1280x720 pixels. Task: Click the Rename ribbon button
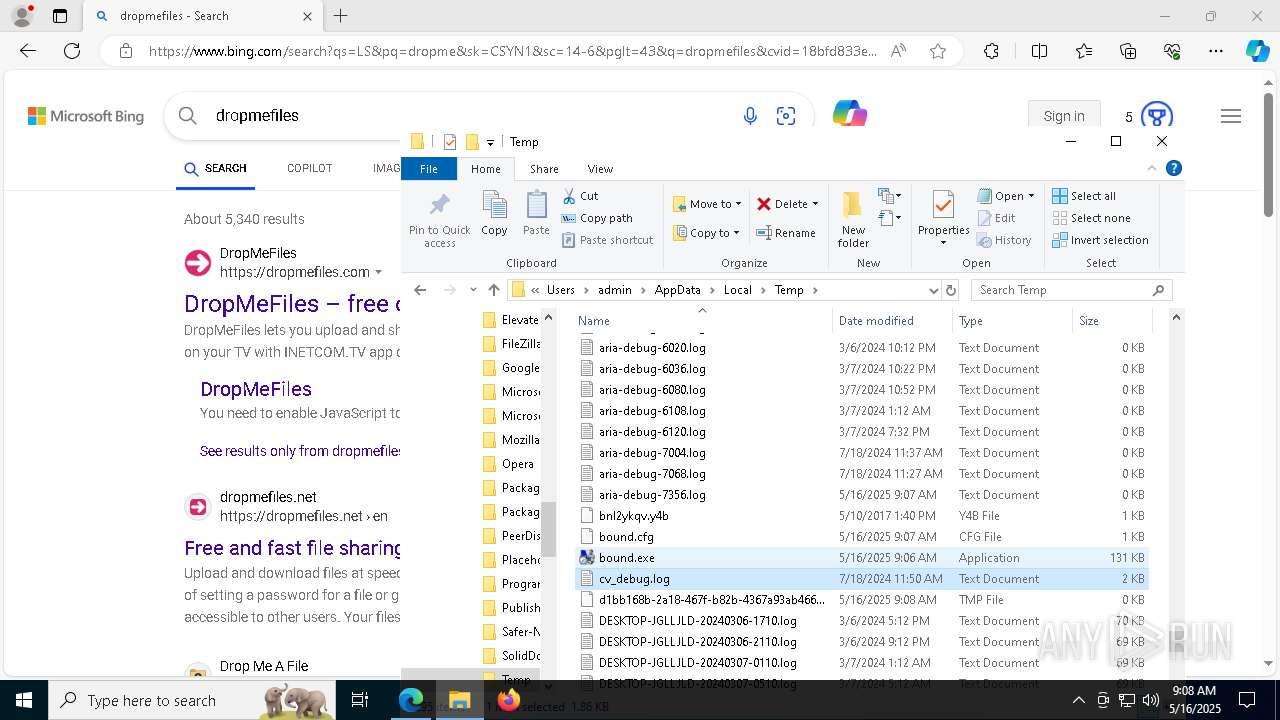(786, 233)
